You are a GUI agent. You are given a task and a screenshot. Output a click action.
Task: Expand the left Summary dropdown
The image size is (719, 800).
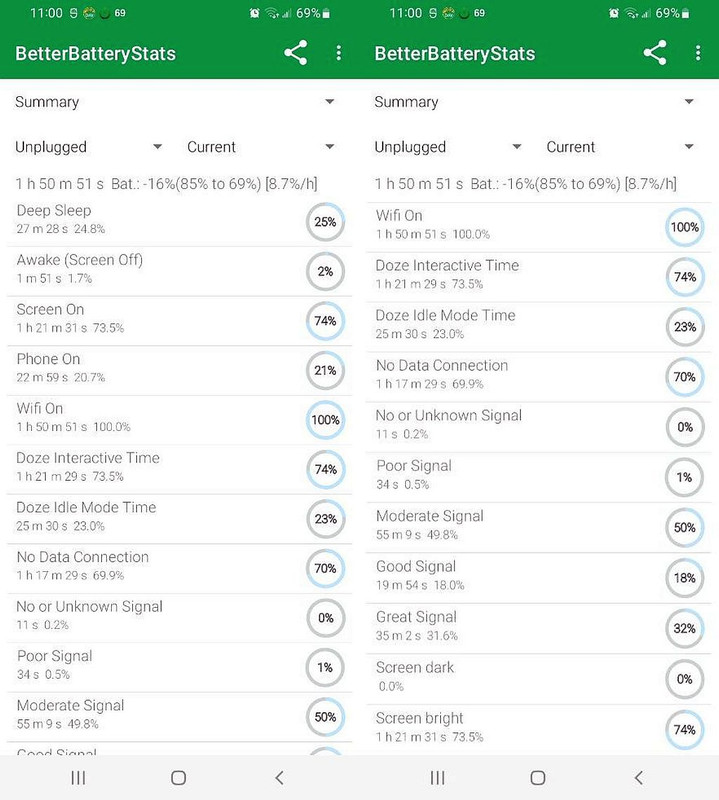coord(175,102)
